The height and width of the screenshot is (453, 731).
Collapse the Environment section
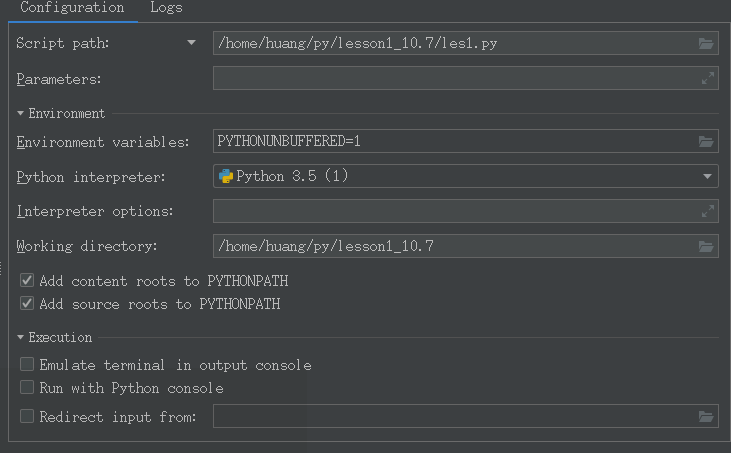click(x=21, y=113)
